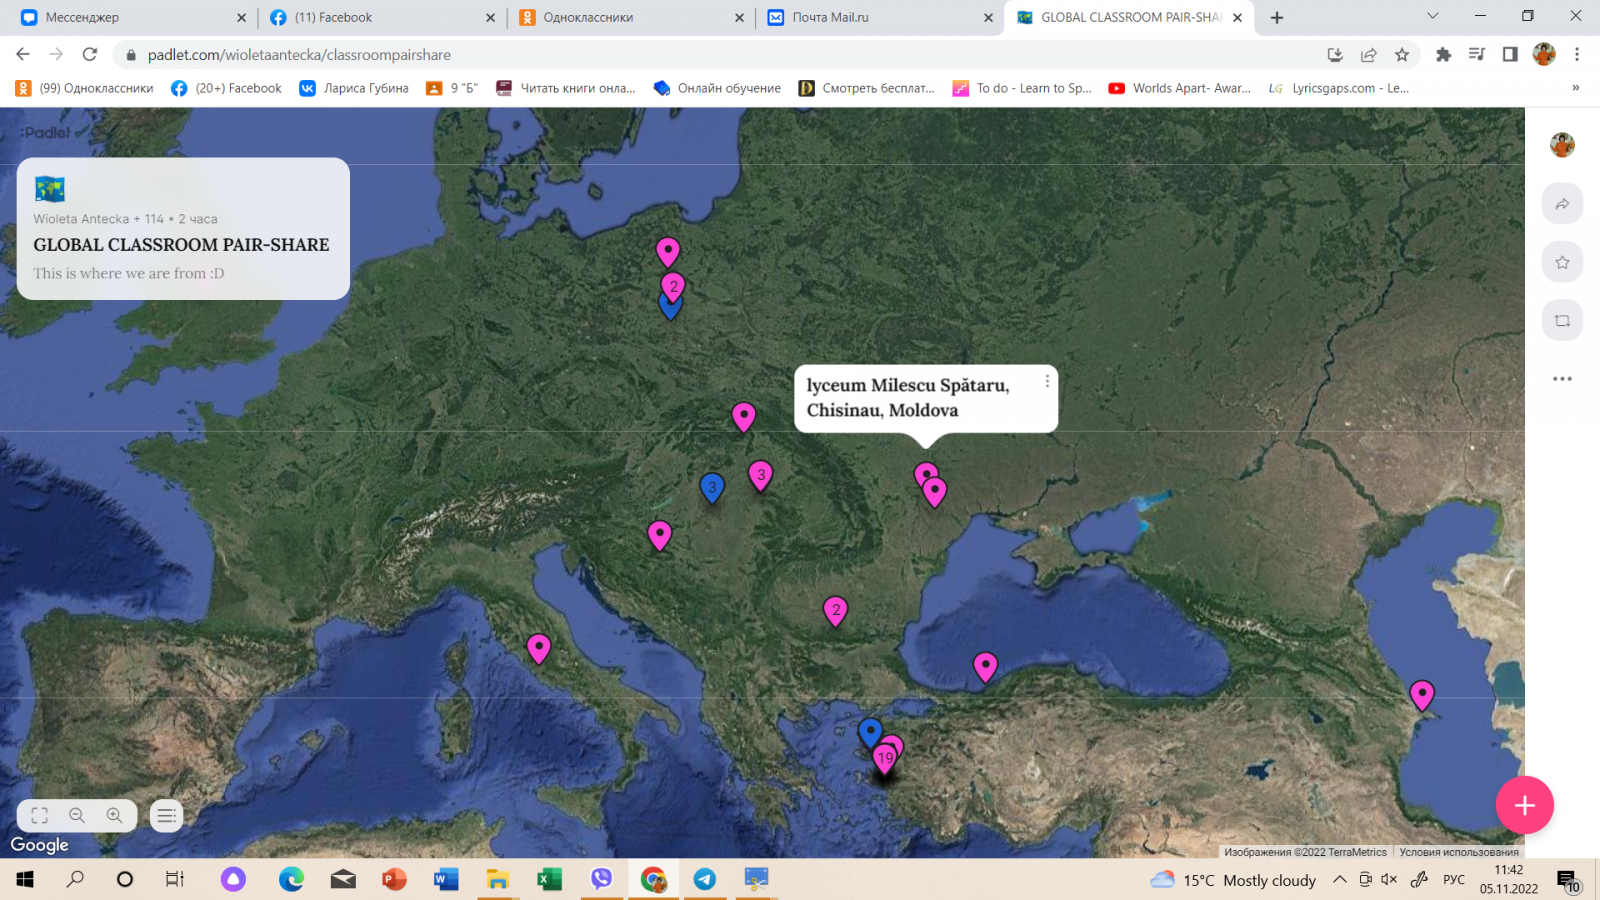Bookmark this padlet with the sidebar star
Screen dimensions: 1600x900
[x=1562, y=262]
